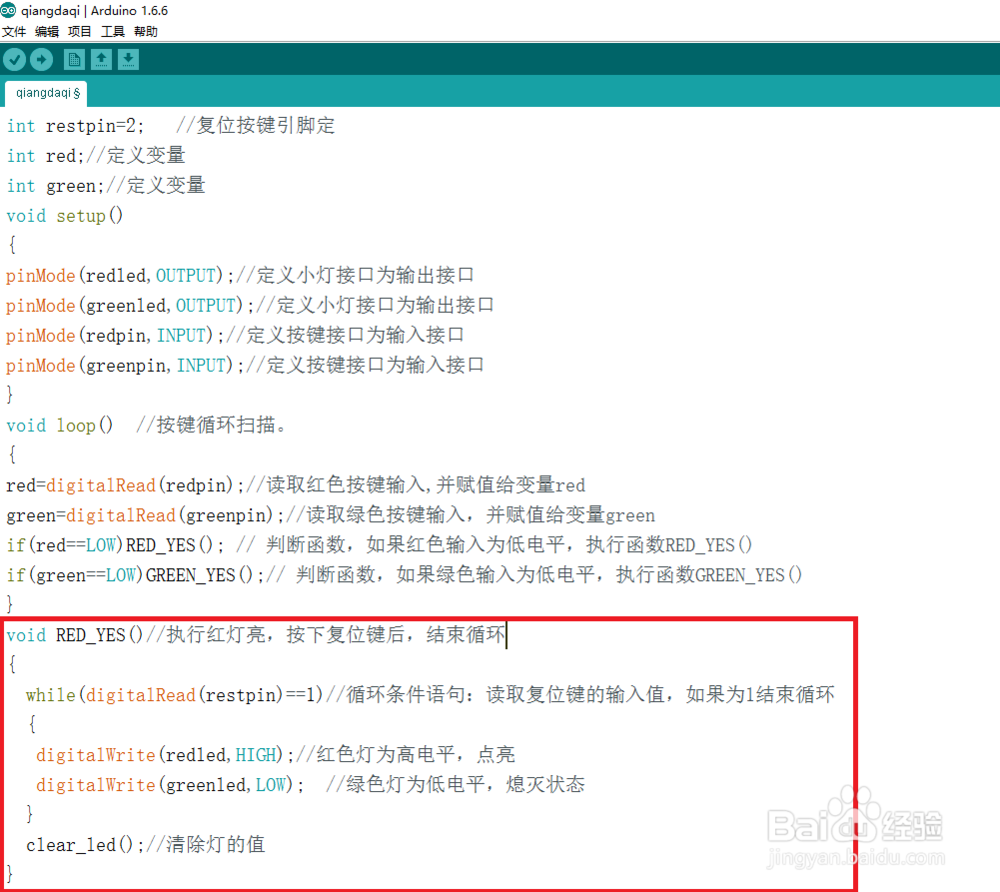Viewport: 1000px width, 892px height.
Task: Open the 帮助 menu
Action: click(x=144, y=31)
